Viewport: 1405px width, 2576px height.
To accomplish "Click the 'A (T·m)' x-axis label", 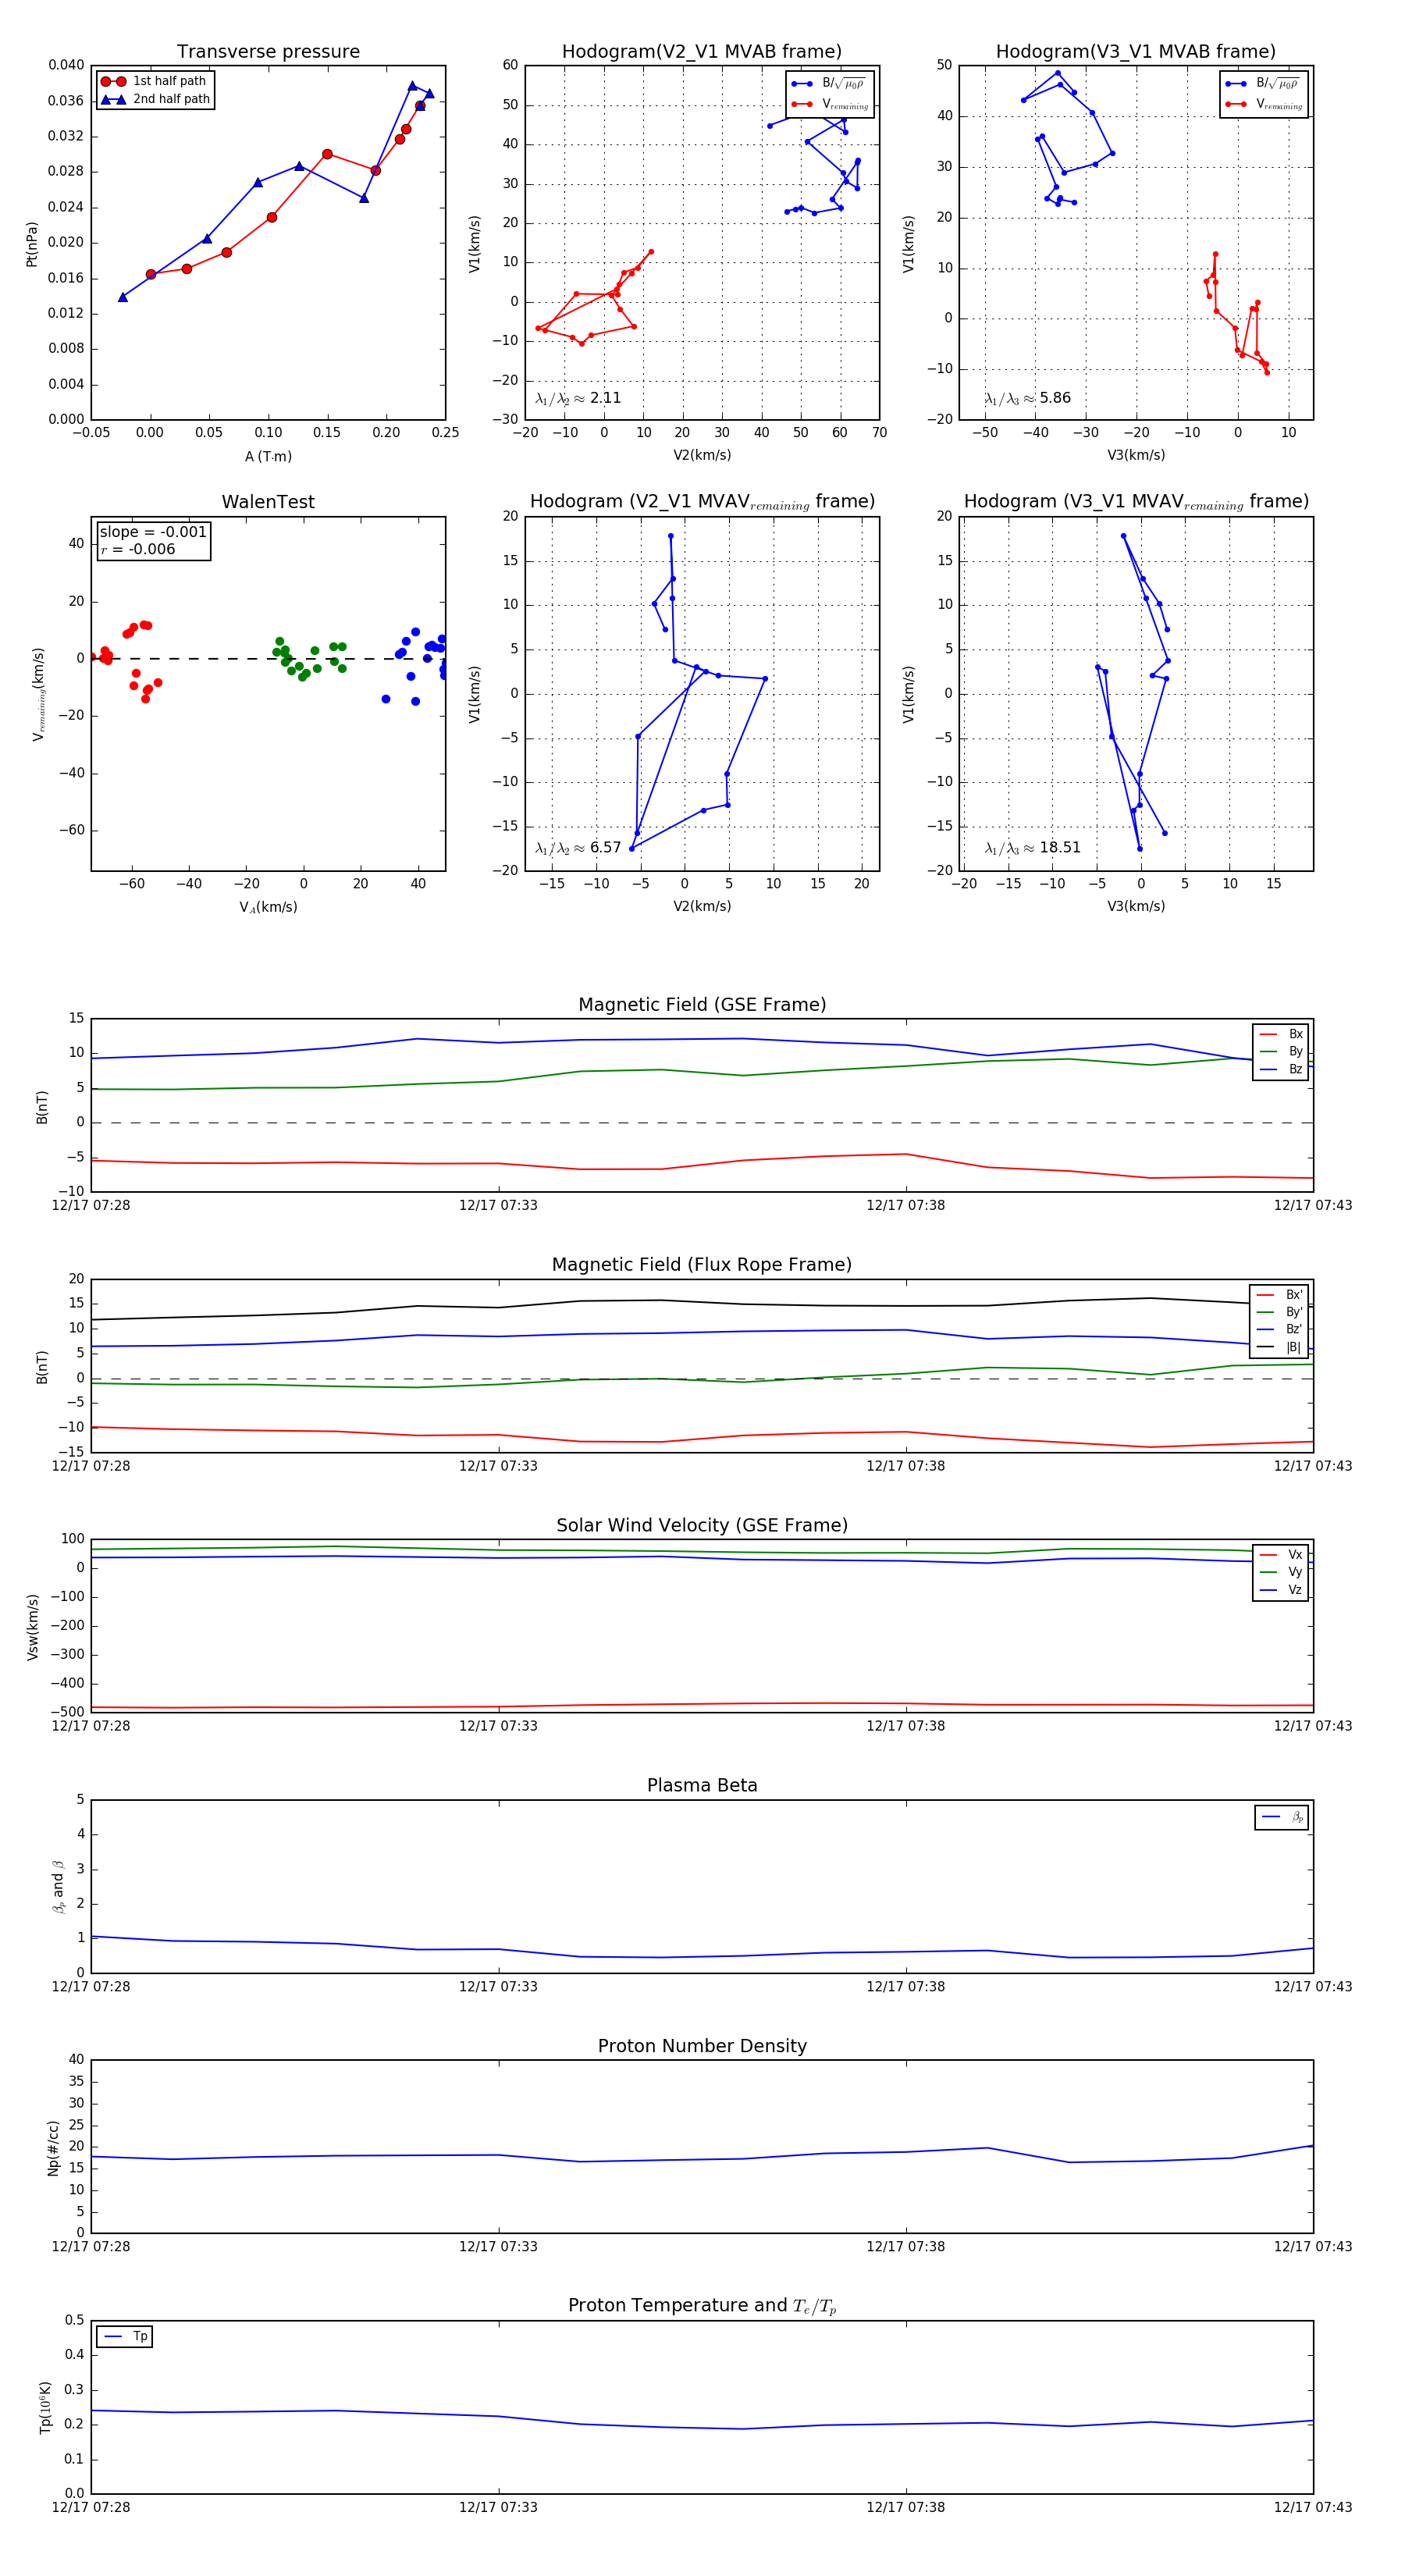I will [268, 456].
